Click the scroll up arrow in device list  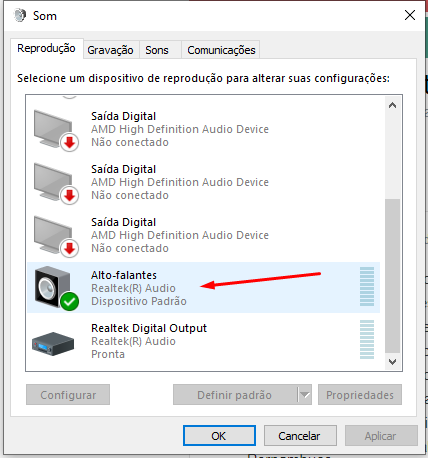pos(392,106)
